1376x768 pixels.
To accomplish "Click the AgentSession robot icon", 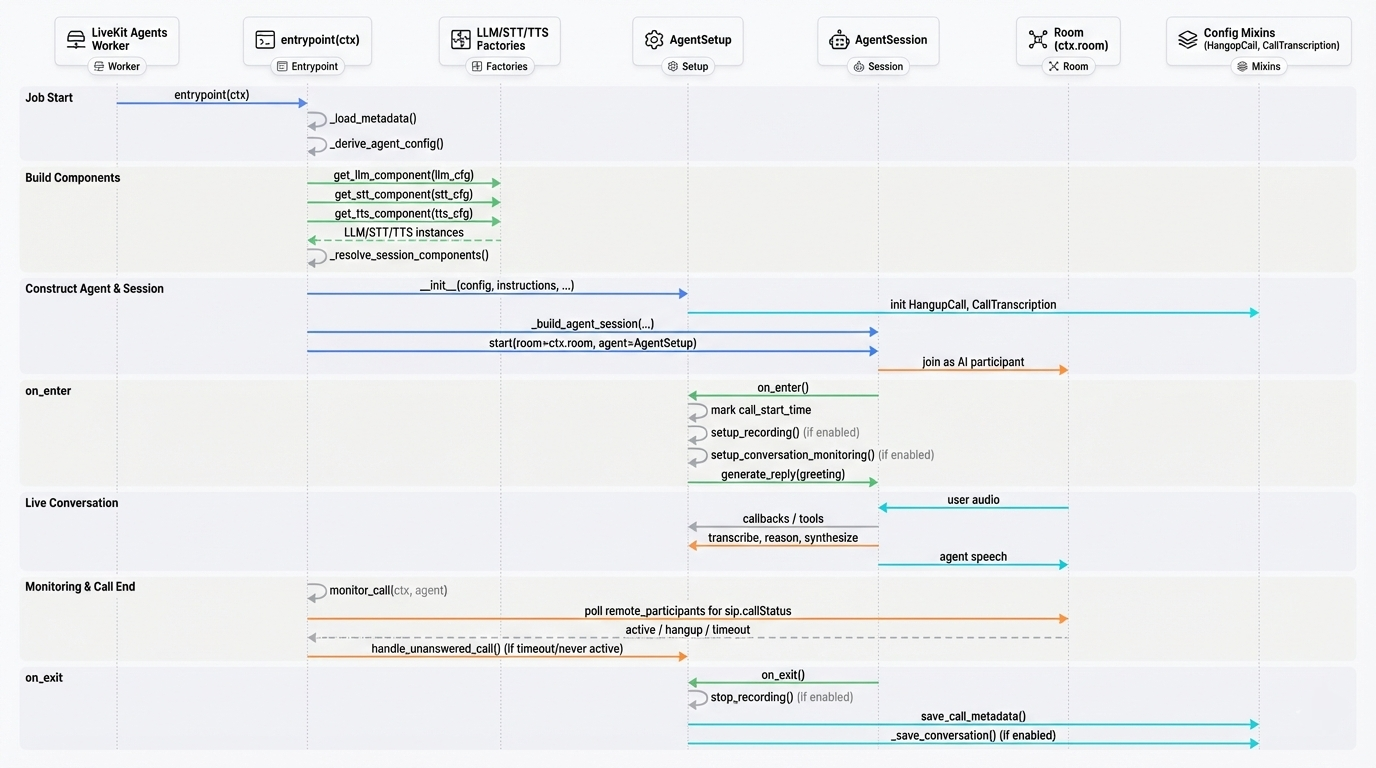I will coord(839,40).
